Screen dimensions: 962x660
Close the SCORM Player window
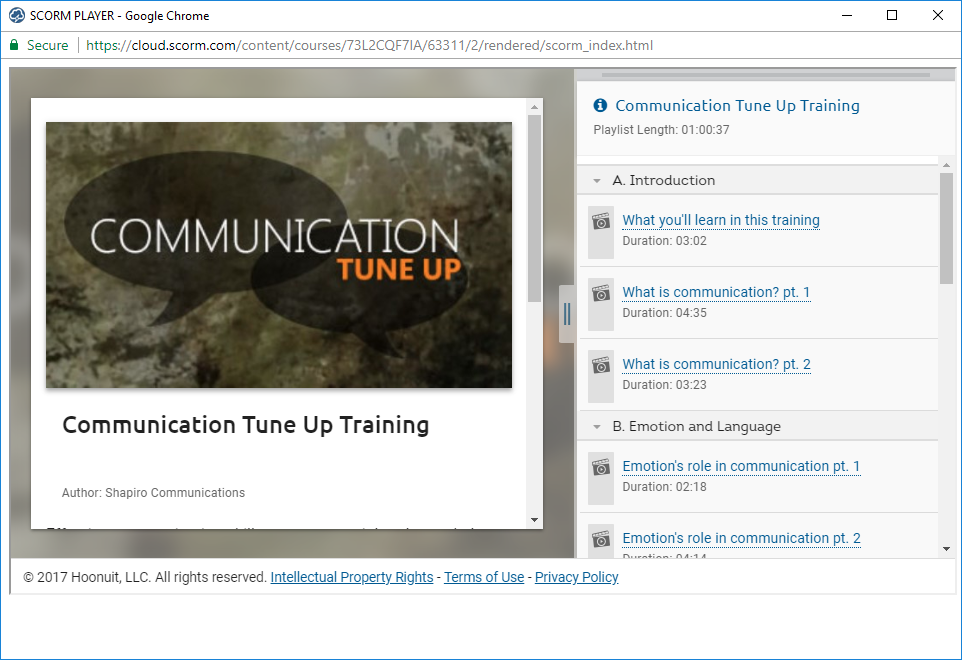point(938,15)
